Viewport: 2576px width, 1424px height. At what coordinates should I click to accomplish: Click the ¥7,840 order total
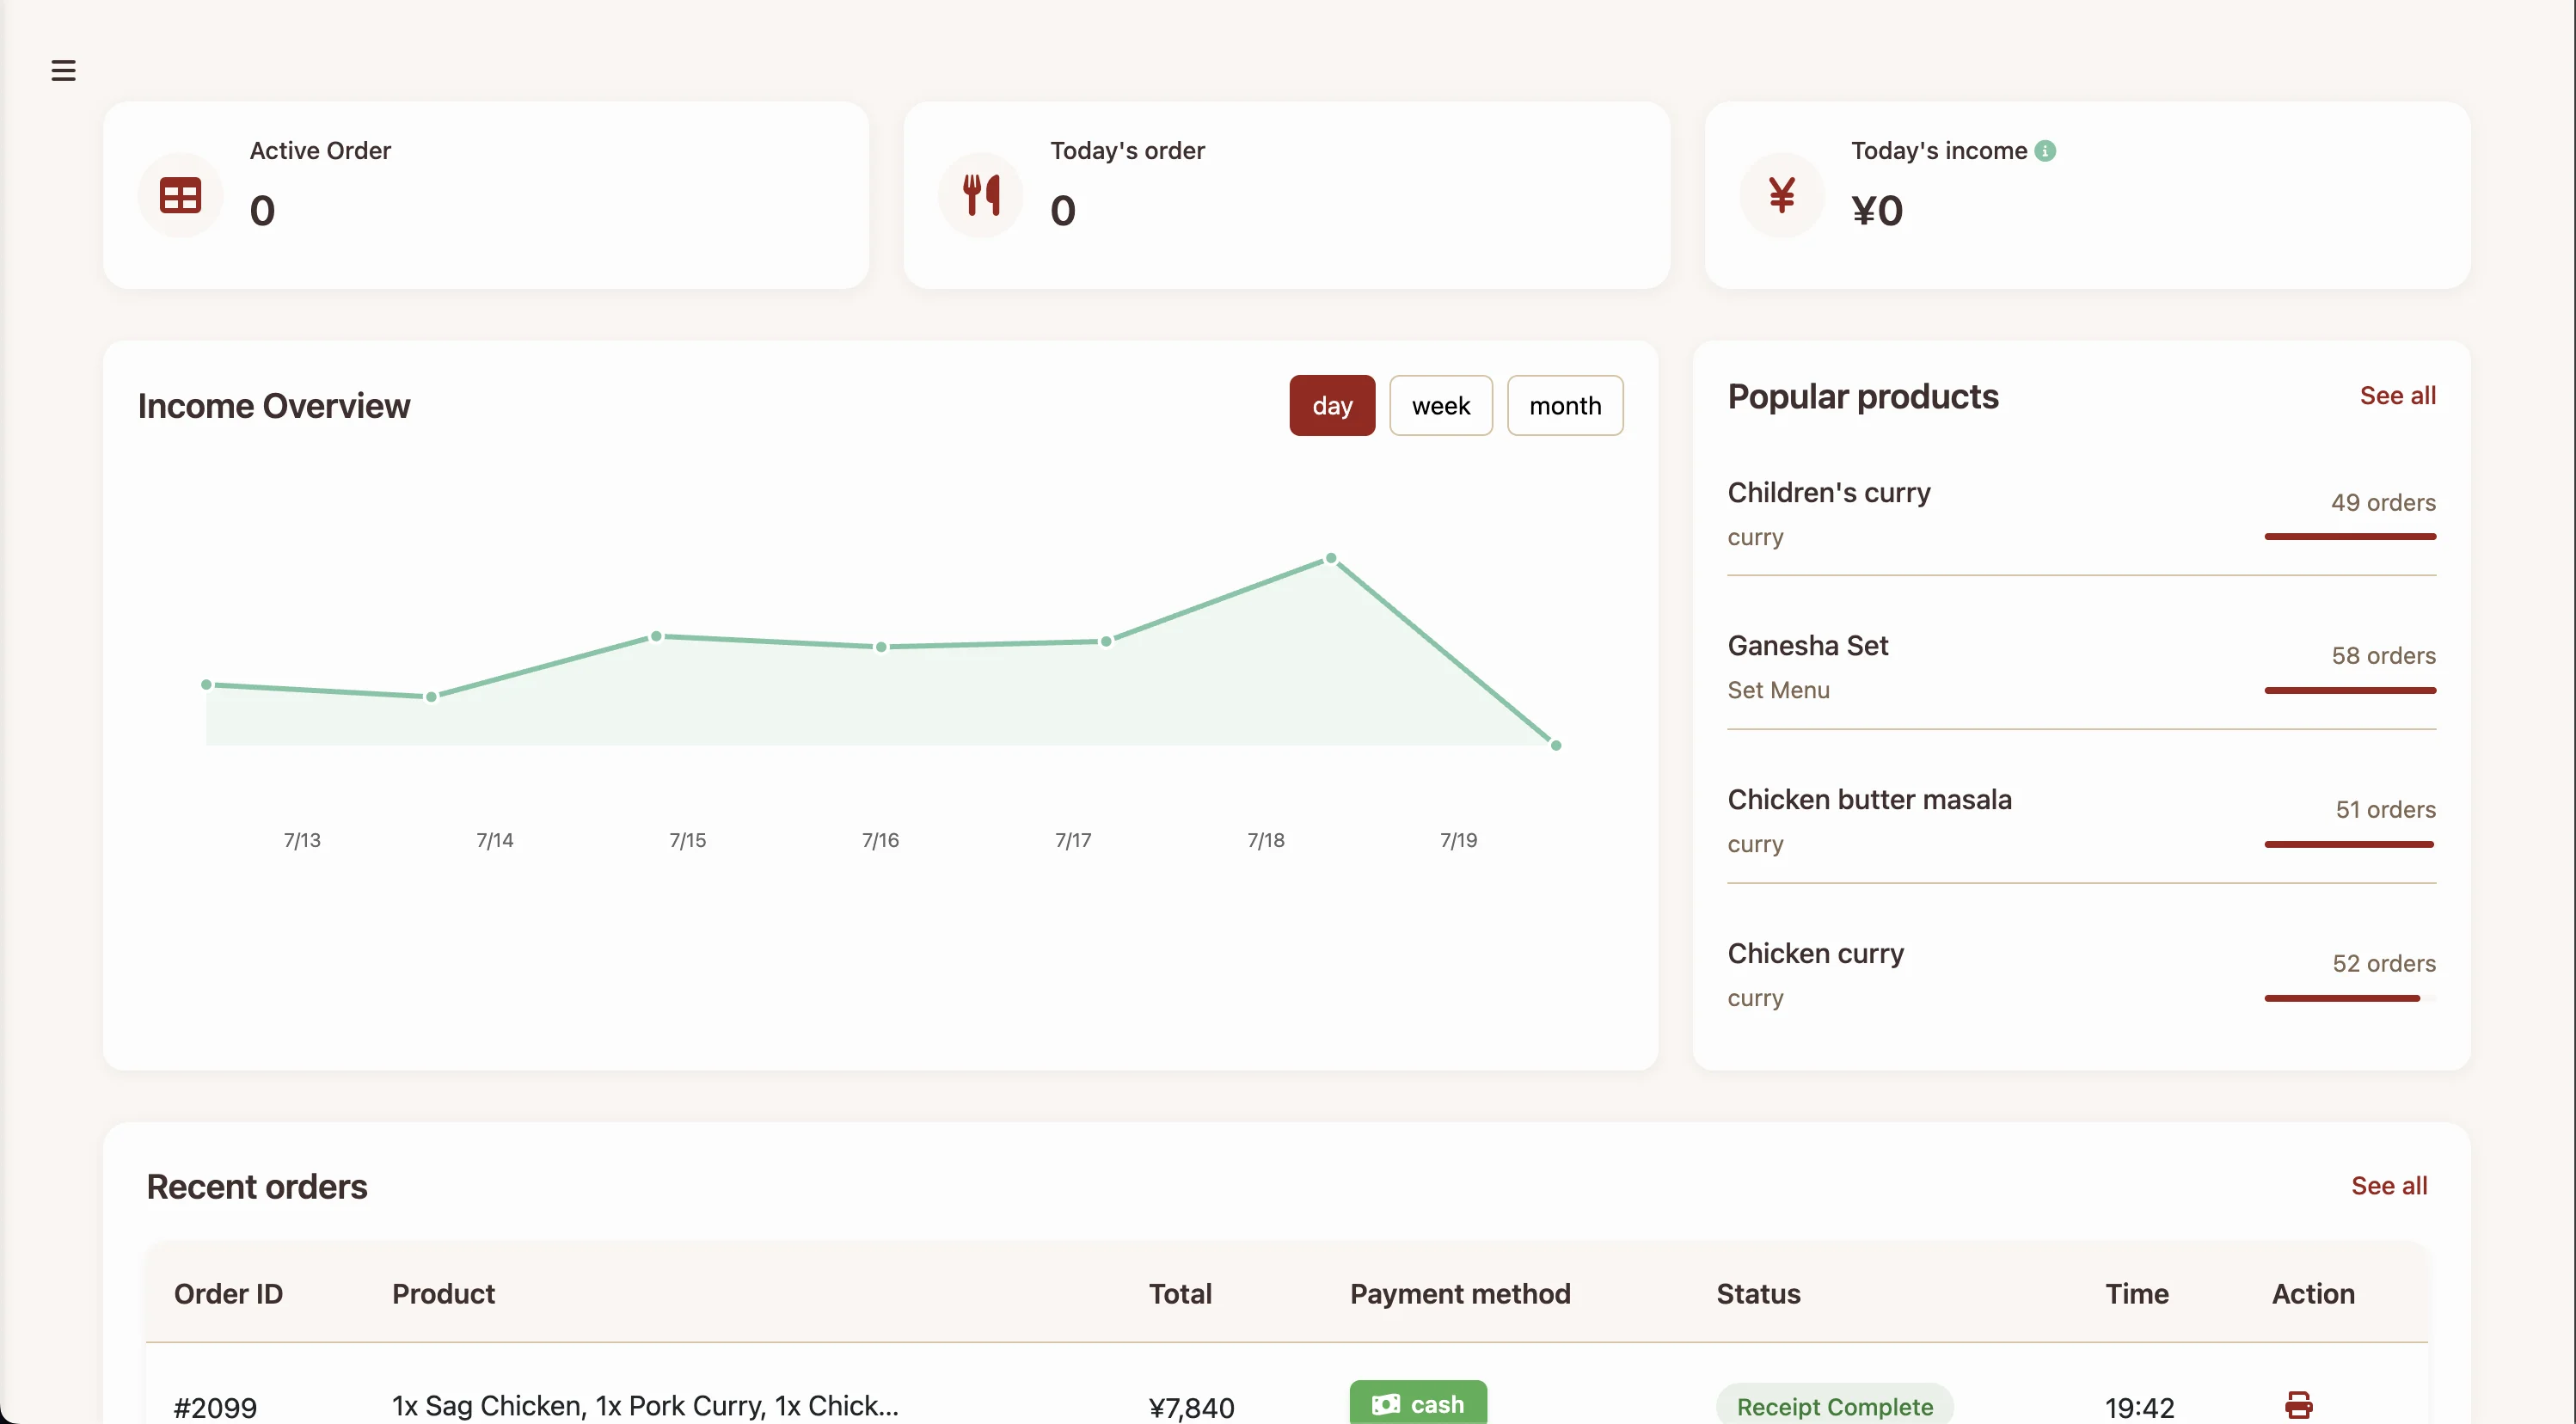pos(1191,1408)
